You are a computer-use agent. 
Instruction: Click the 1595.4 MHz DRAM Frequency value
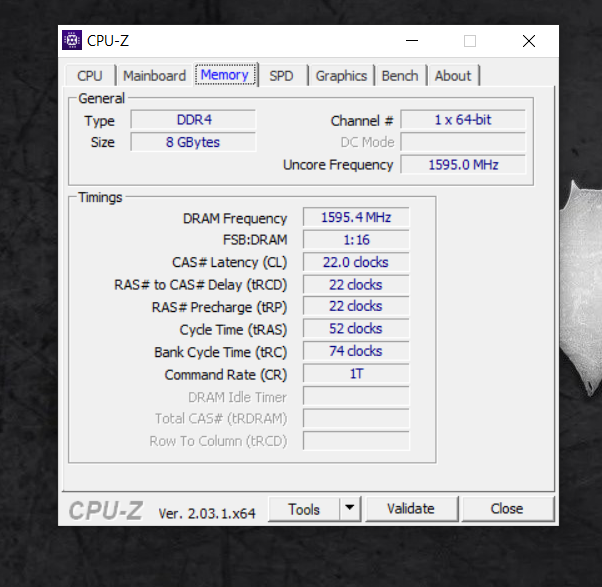tap(356, 218)
